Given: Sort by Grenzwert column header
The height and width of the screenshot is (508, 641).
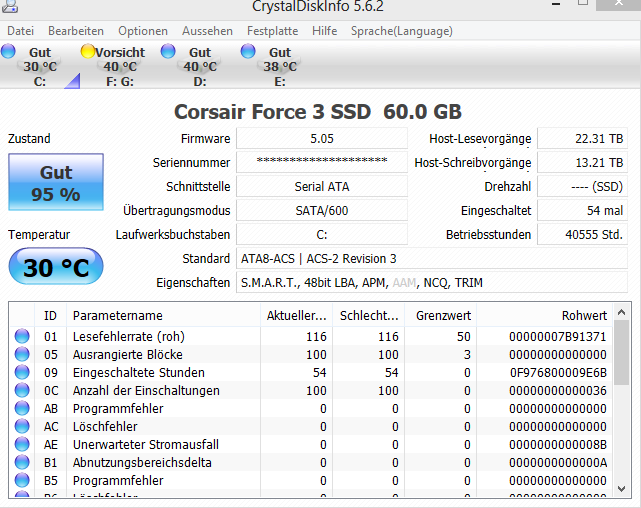Looking at the screenshot, I should tap(440, 315).
